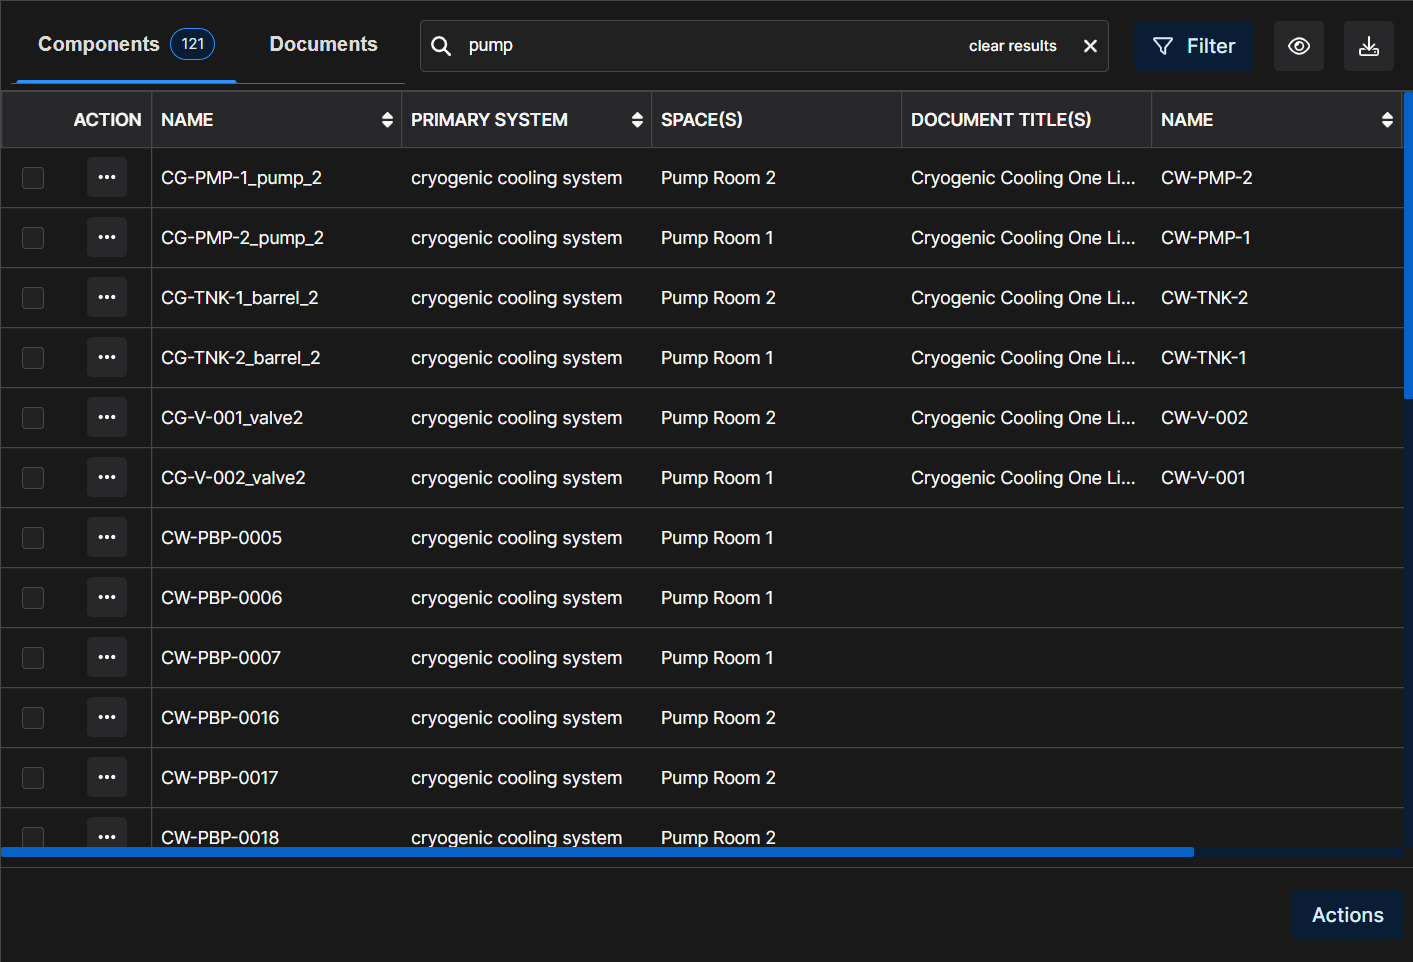Check the box for CW-PBP-0005
1413x962 pixels.
[33, 538]
